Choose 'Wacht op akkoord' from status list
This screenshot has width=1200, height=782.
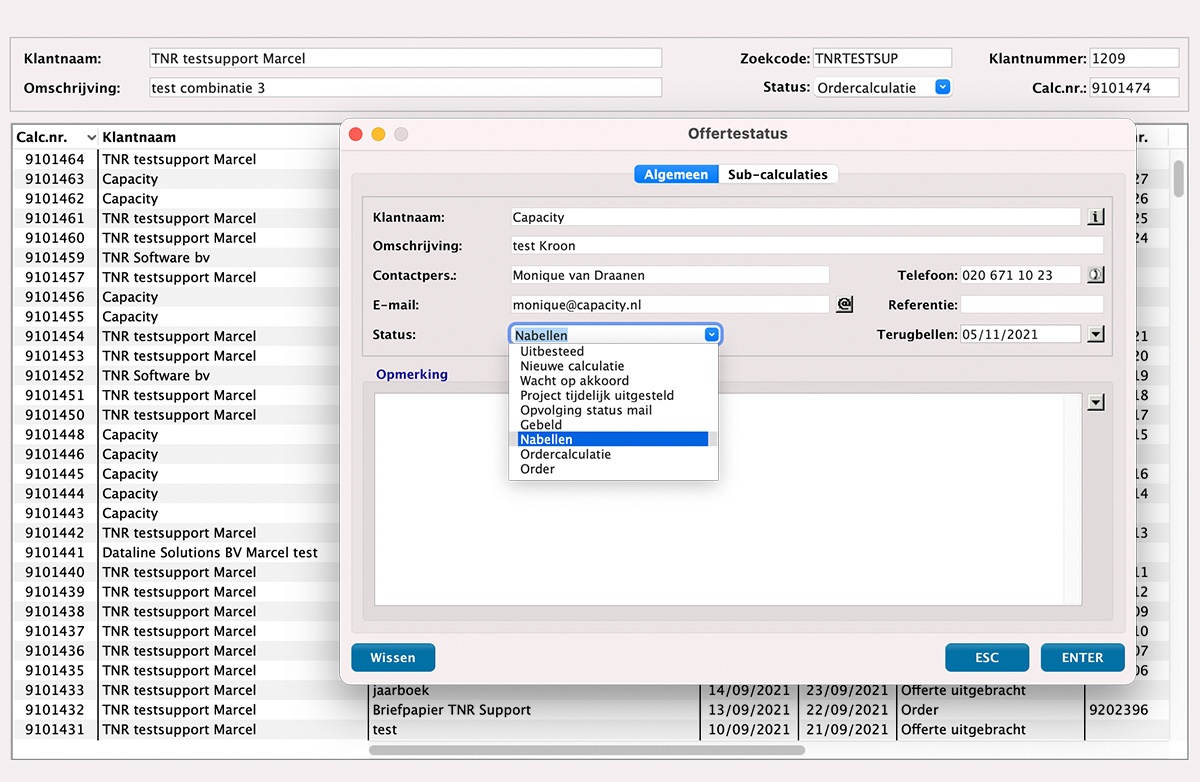(x=574, y=381)
